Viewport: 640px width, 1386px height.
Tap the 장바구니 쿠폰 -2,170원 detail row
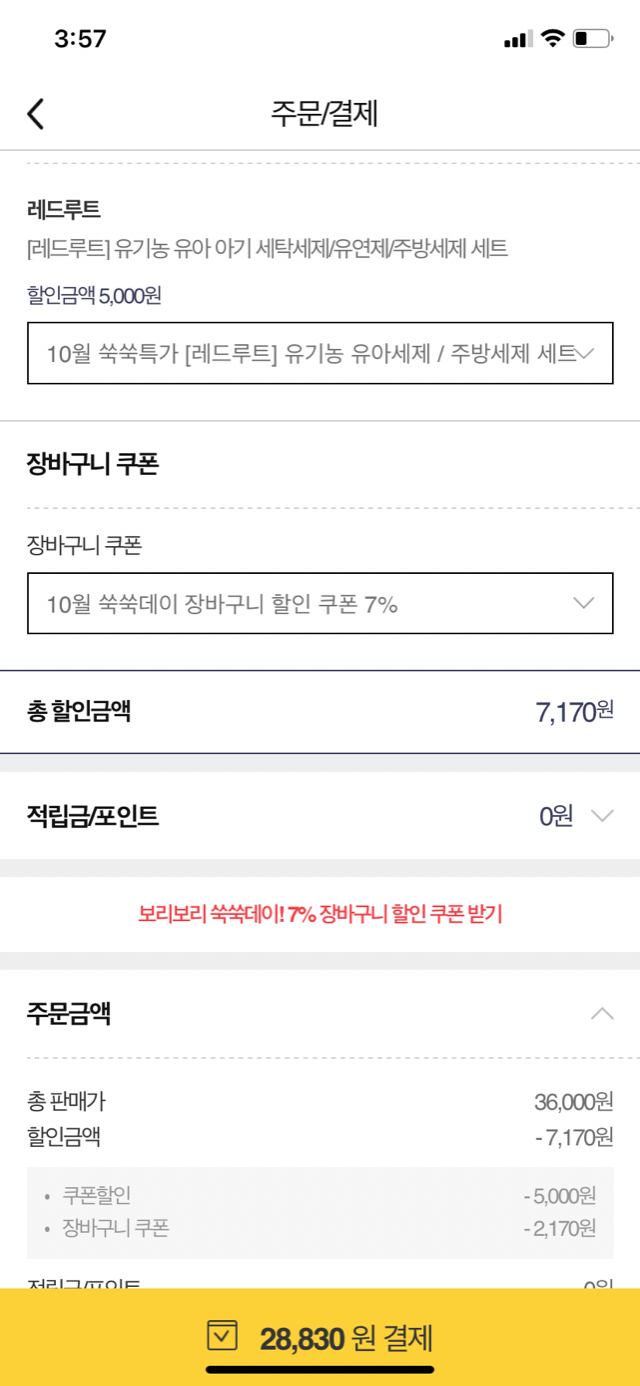(x=320, y=1228)
